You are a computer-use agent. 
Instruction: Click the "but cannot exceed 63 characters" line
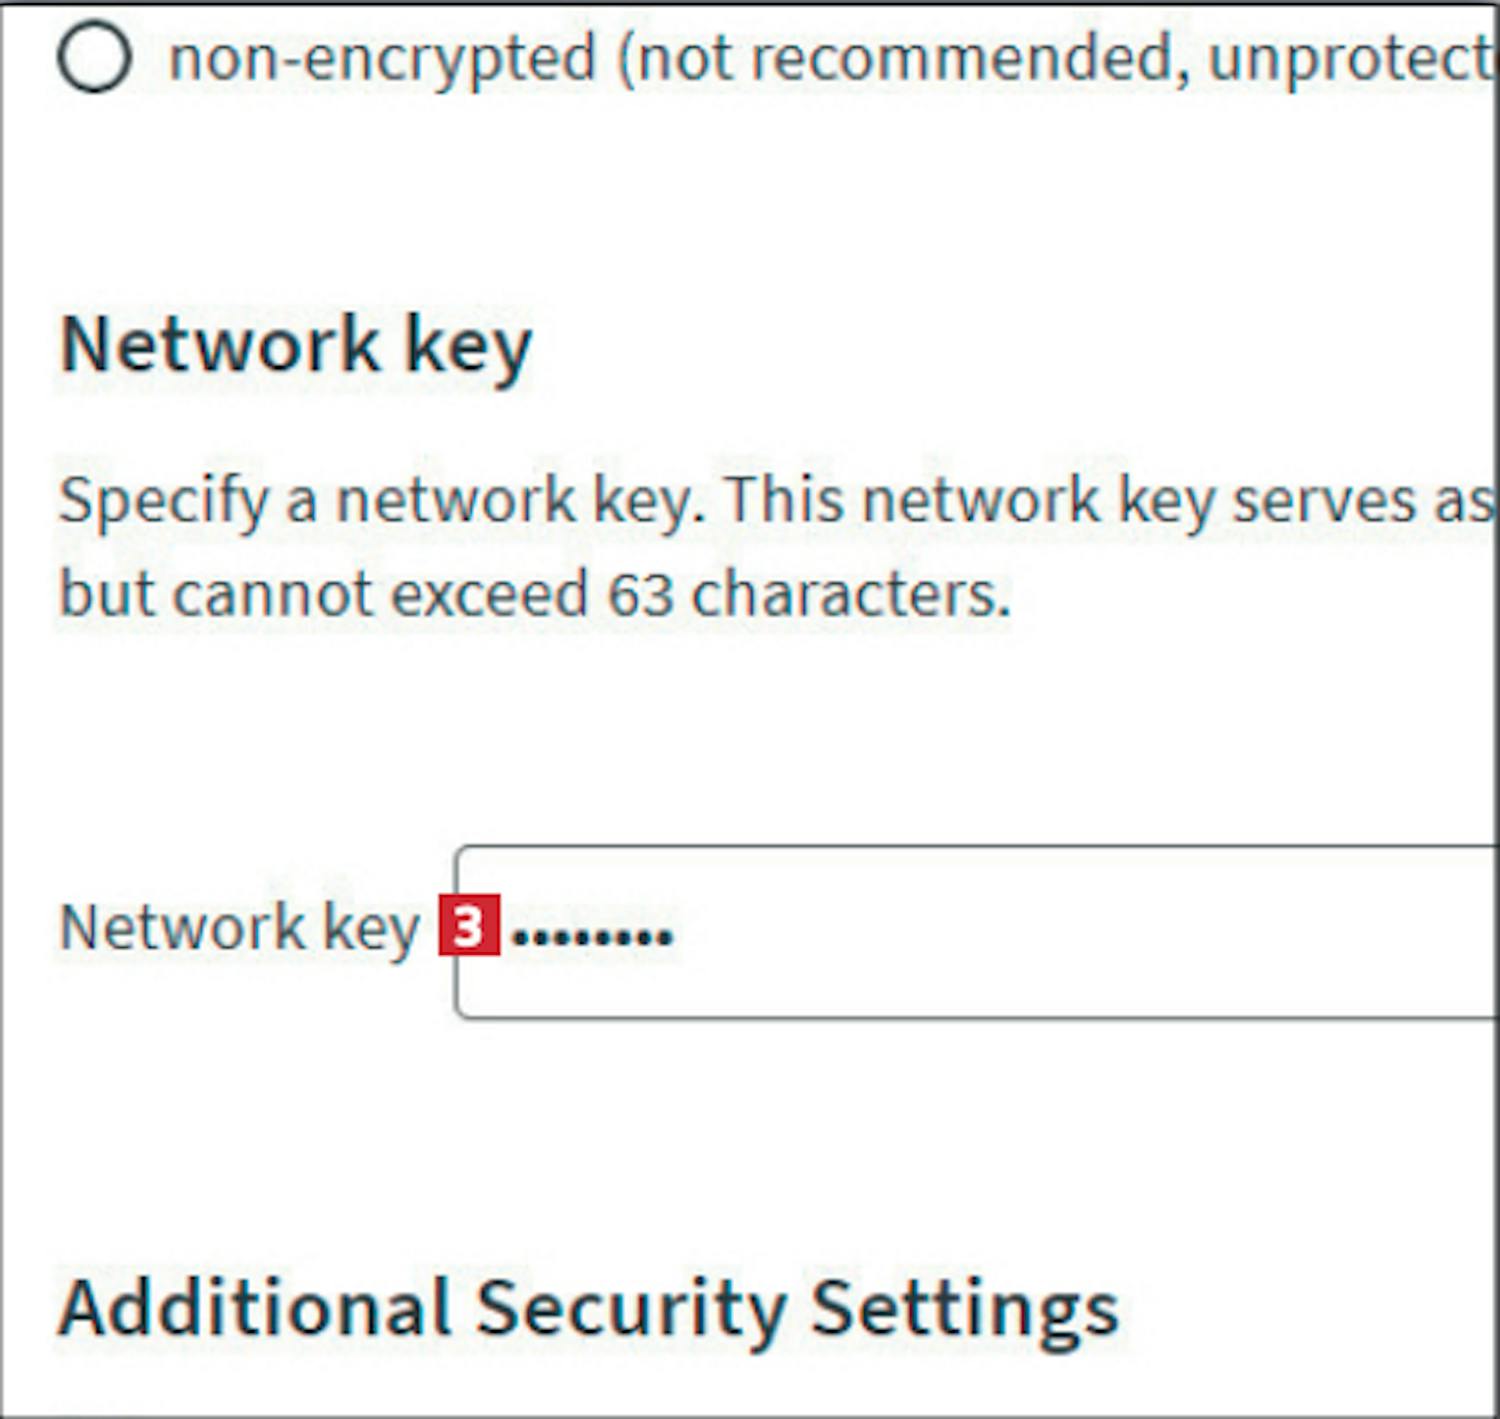[535, 595]
